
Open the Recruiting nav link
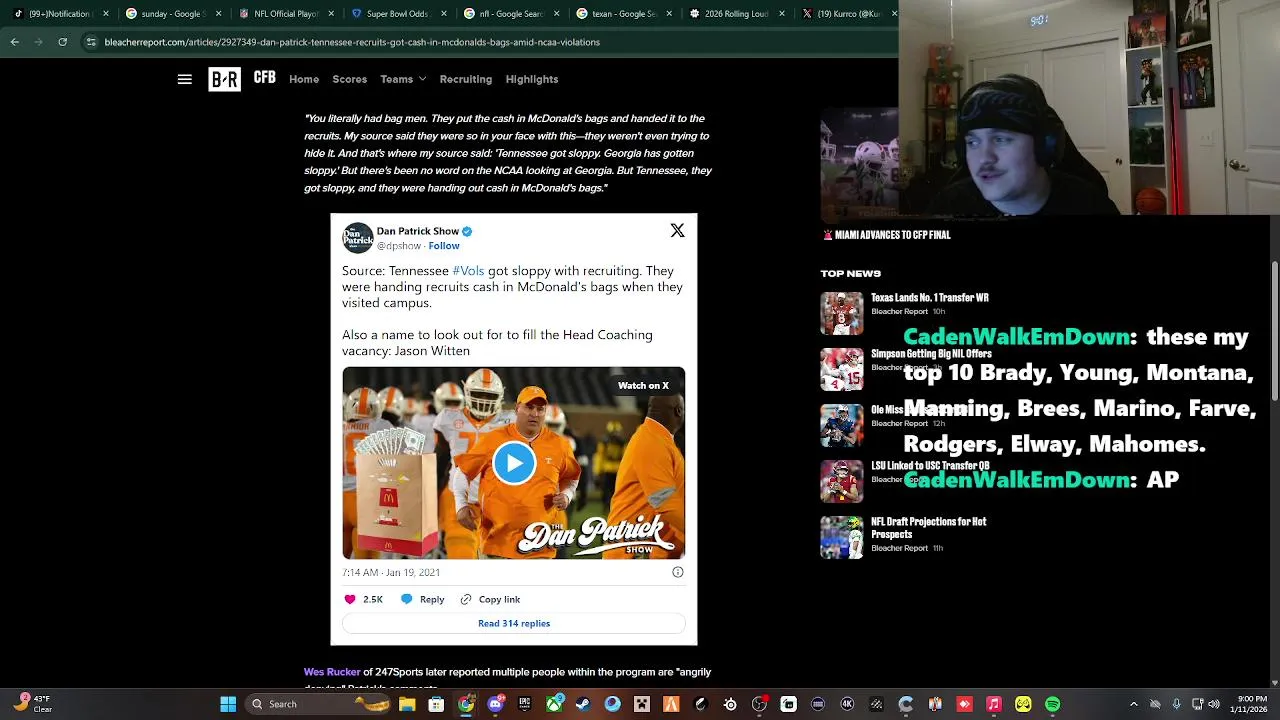point(466,79)
